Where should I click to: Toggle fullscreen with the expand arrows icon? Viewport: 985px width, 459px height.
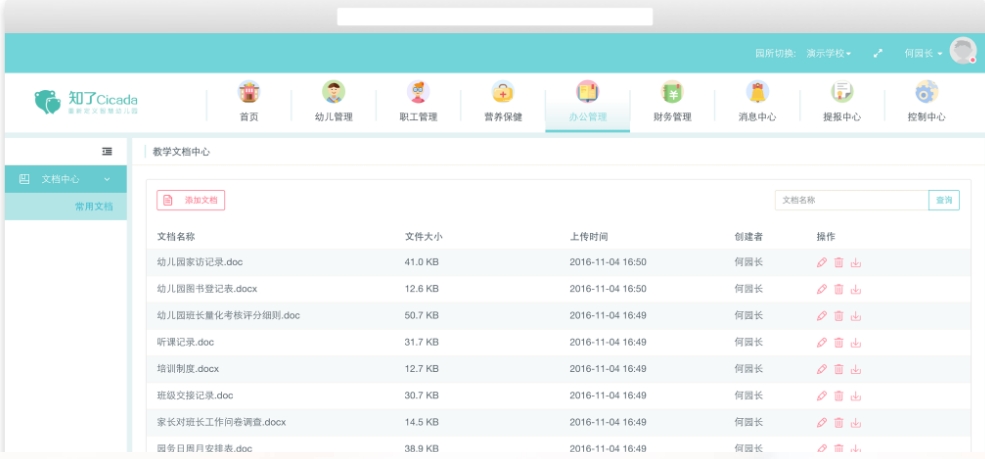pyautogui.click(x=878, y=53)
